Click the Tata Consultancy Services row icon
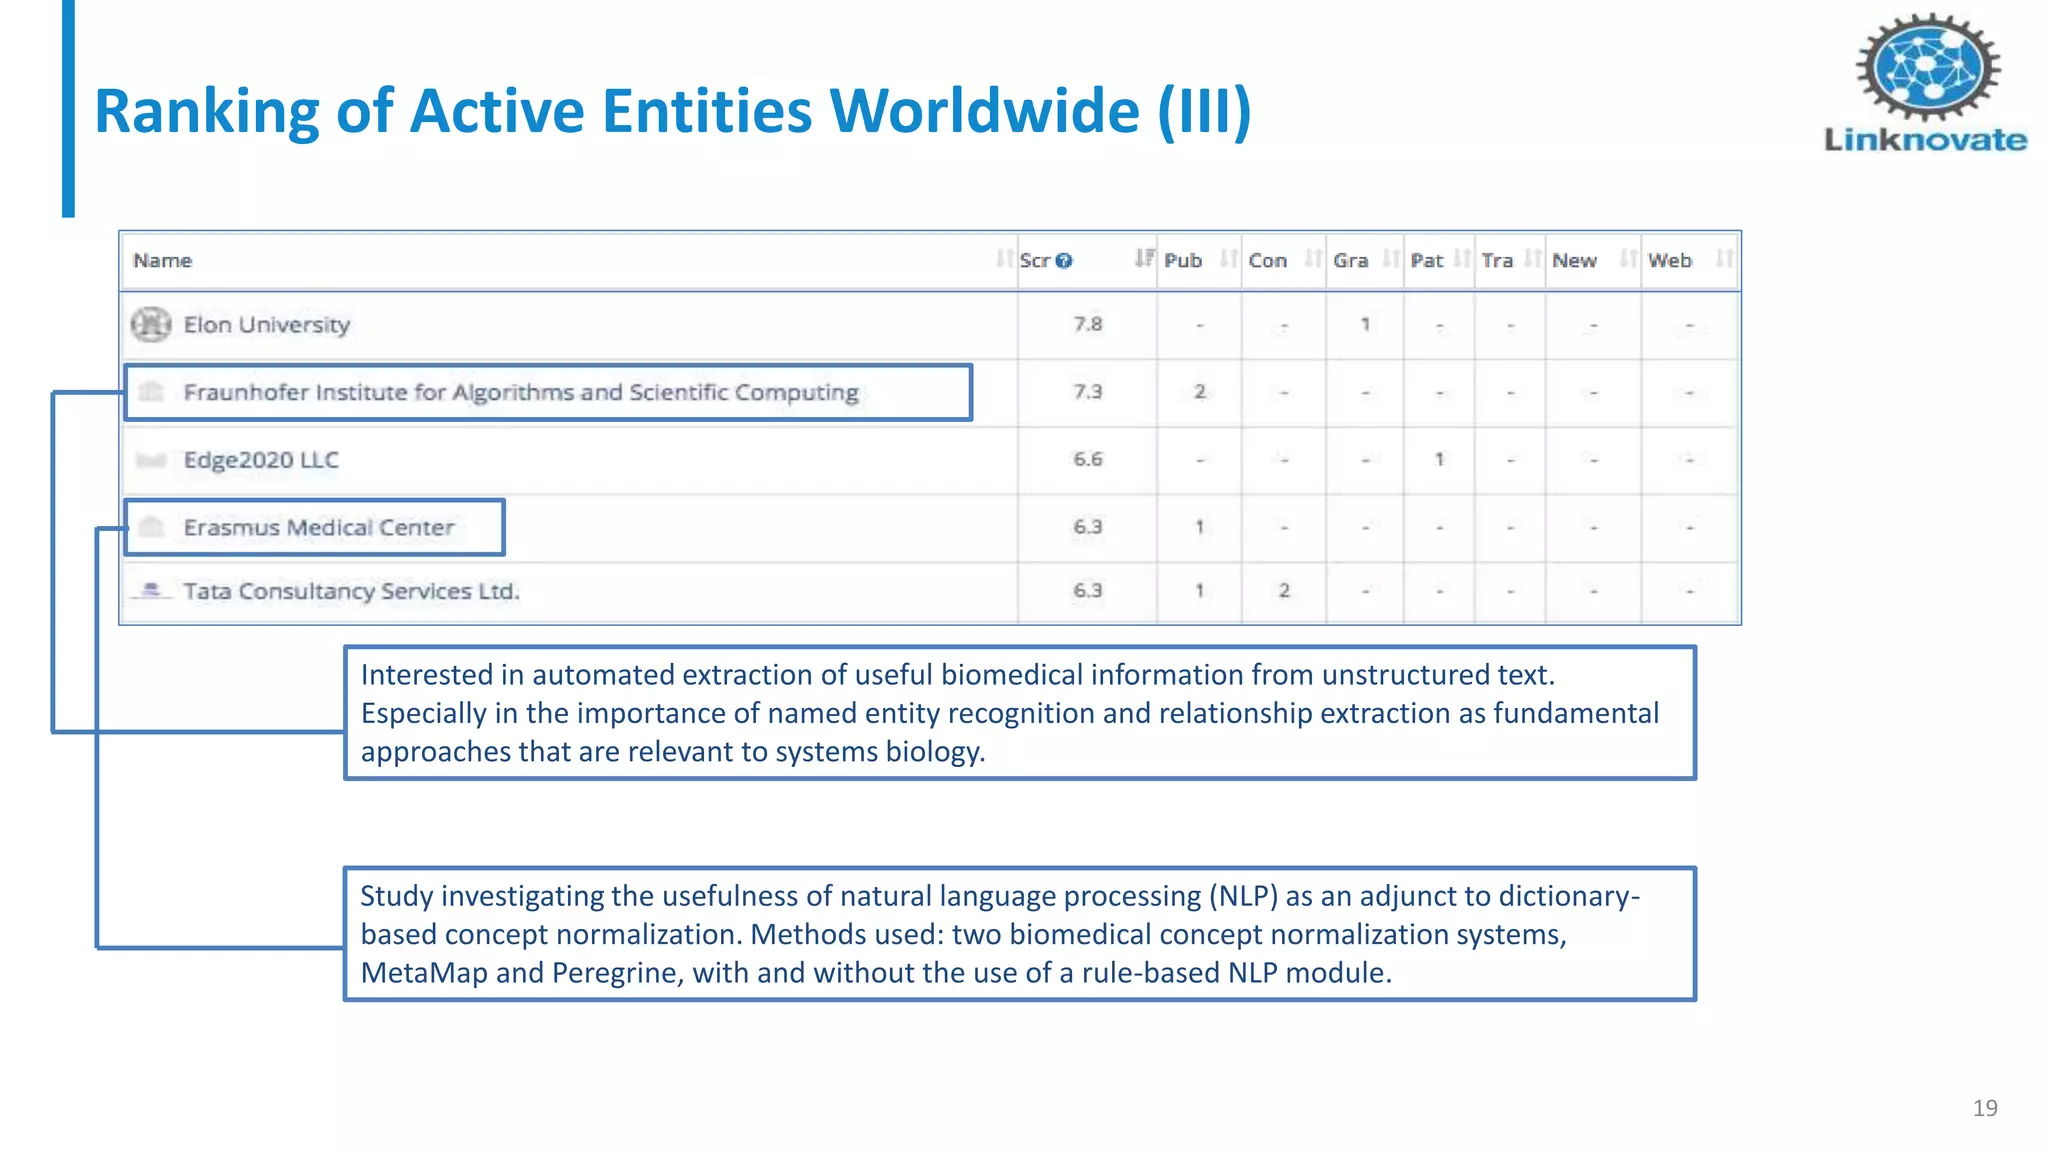2048x1152 pixels. [x=151, y=591]
